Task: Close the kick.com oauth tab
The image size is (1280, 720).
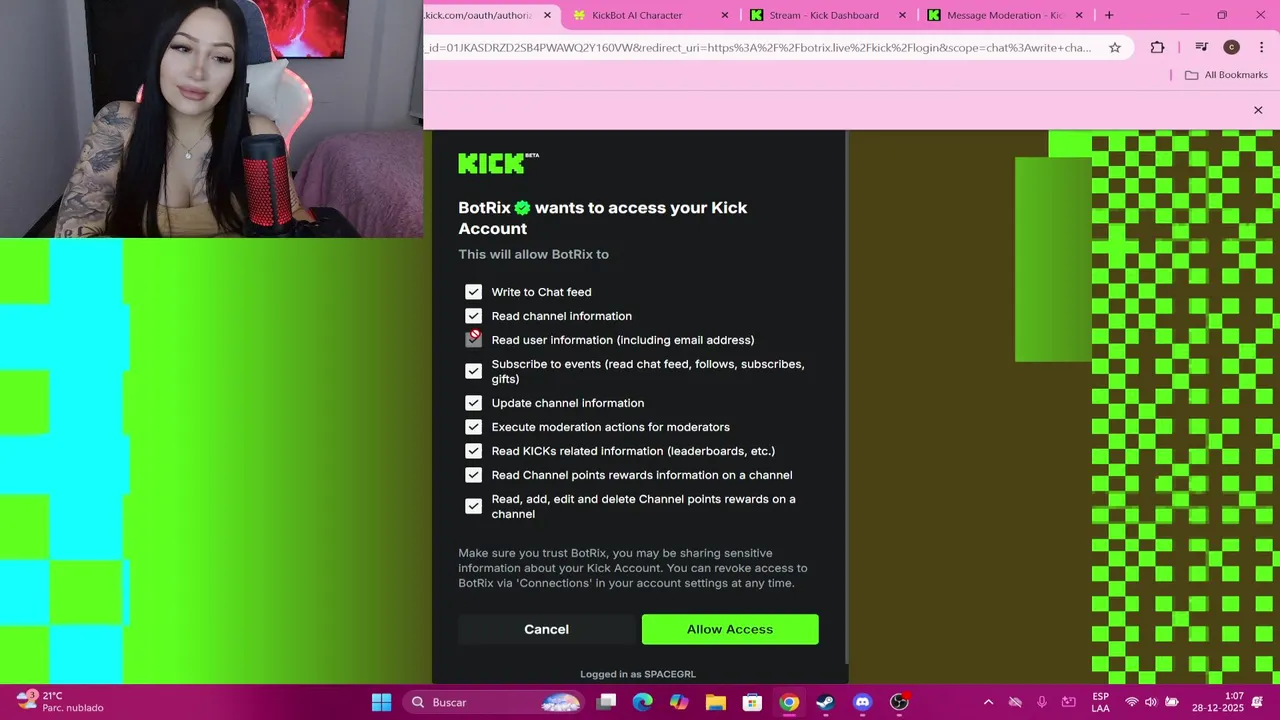Action: coord(547,15)
